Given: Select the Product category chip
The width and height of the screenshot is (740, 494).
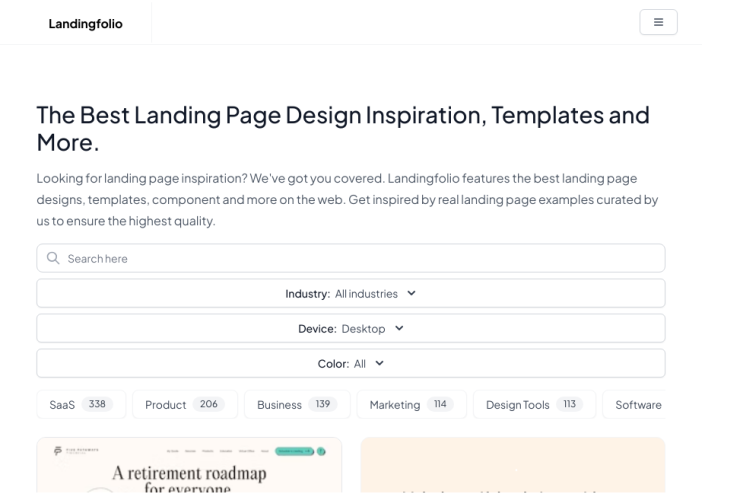Looking at the screenshot, I should (x=185, y=404).
